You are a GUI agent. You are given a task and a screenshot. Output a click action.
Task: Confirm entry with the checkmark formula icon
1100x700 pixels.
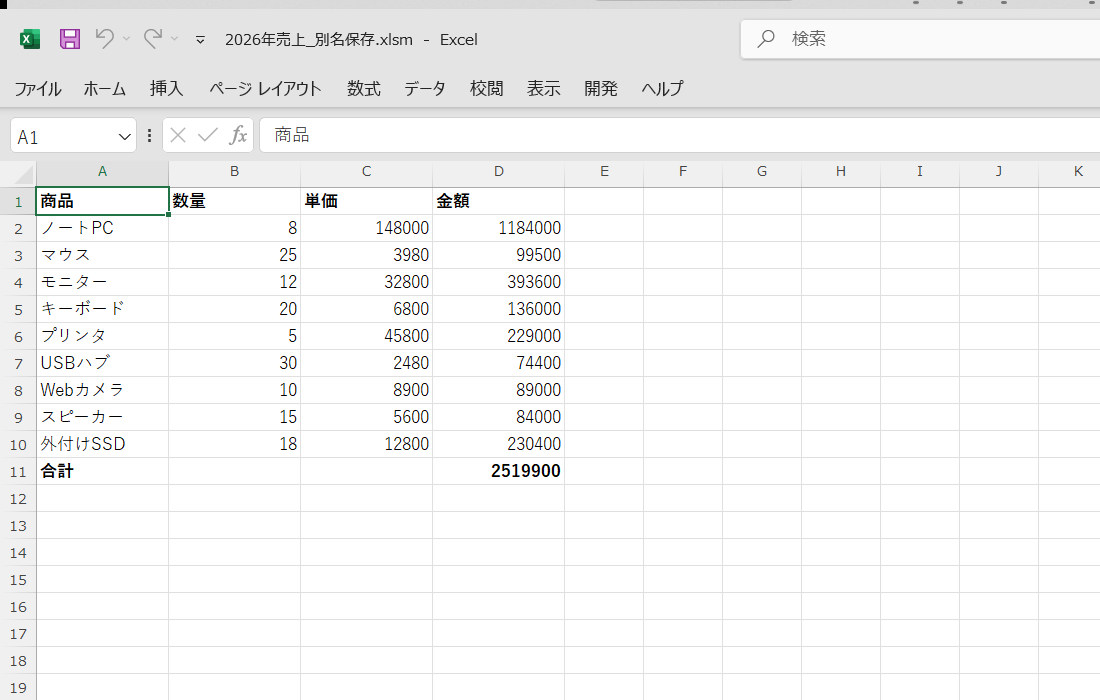pyautogui.click(x=208, y=135)
